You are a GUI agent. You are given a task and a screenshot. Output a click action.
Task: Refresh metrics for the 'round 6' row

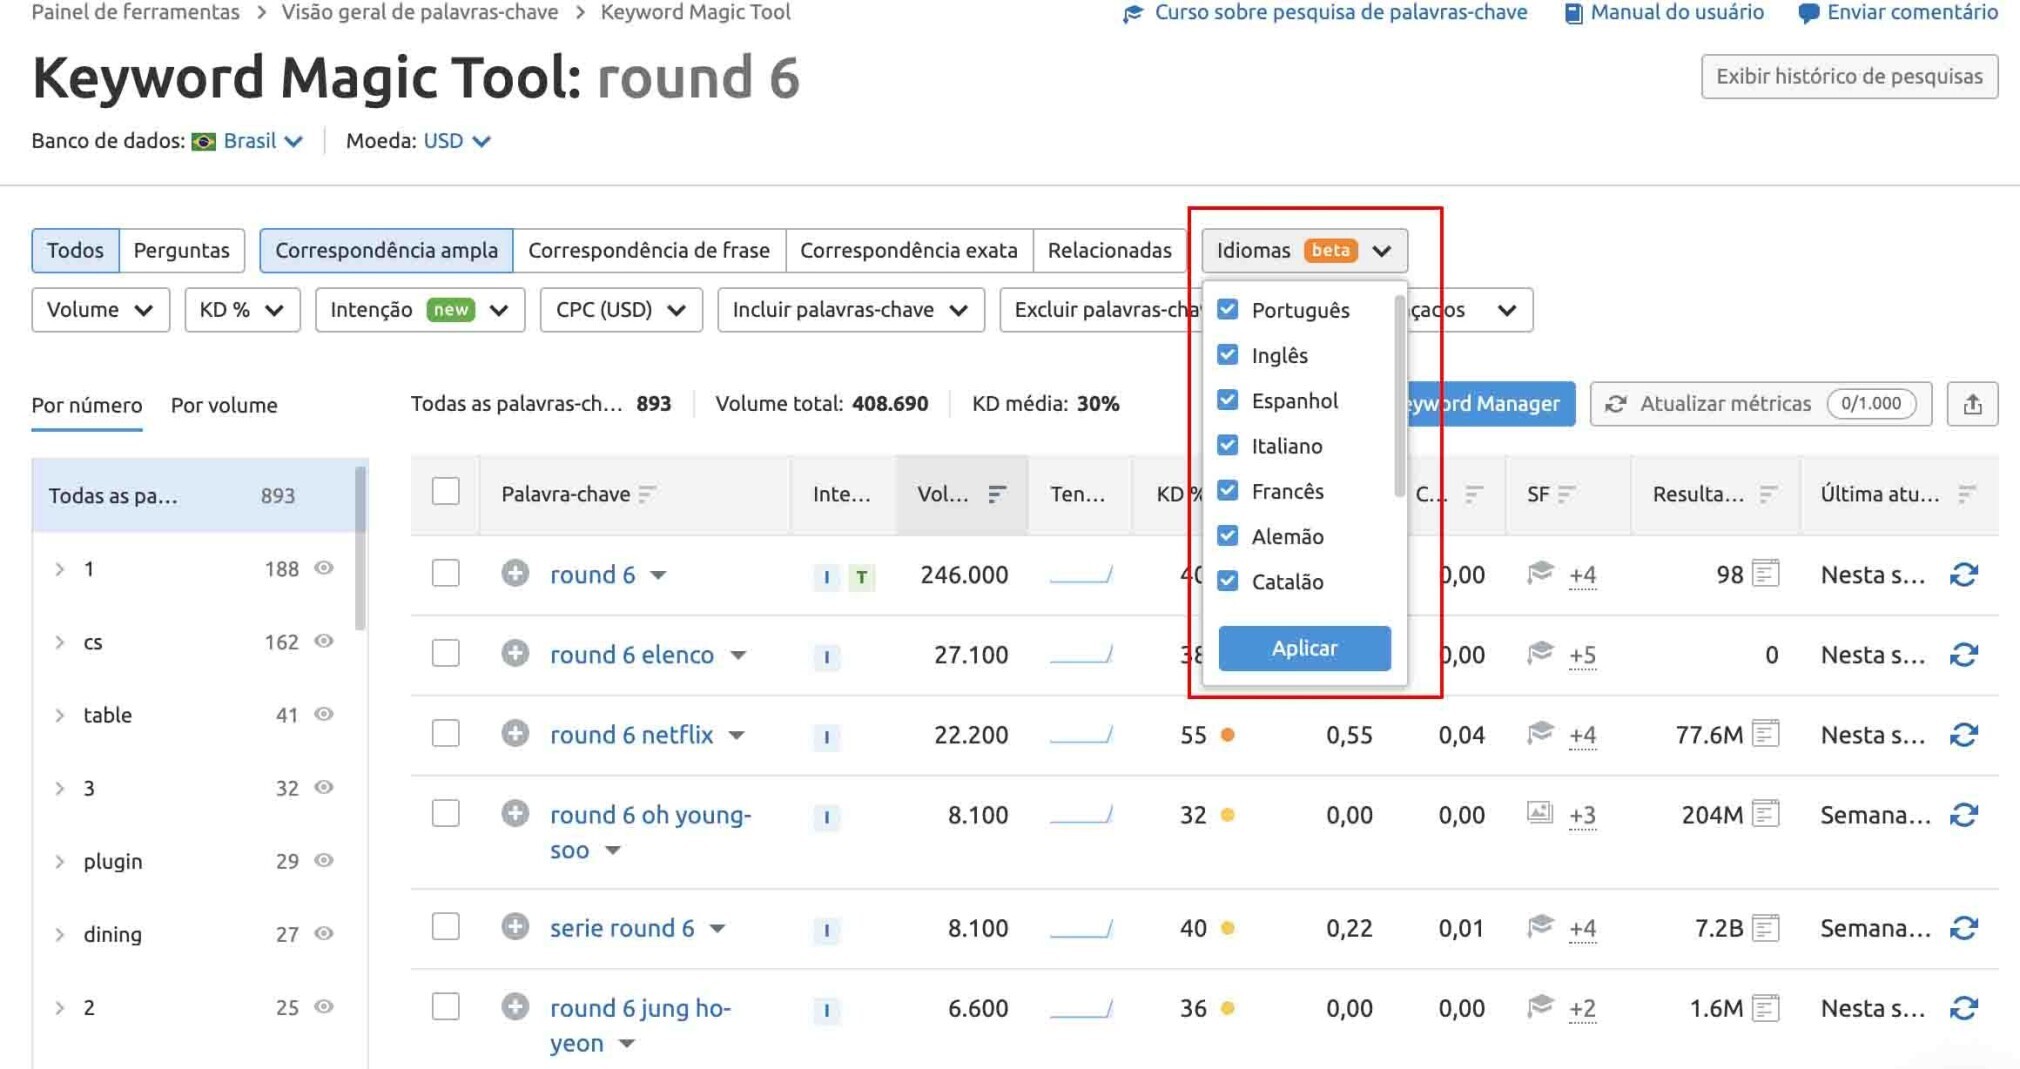point(1964,574)
